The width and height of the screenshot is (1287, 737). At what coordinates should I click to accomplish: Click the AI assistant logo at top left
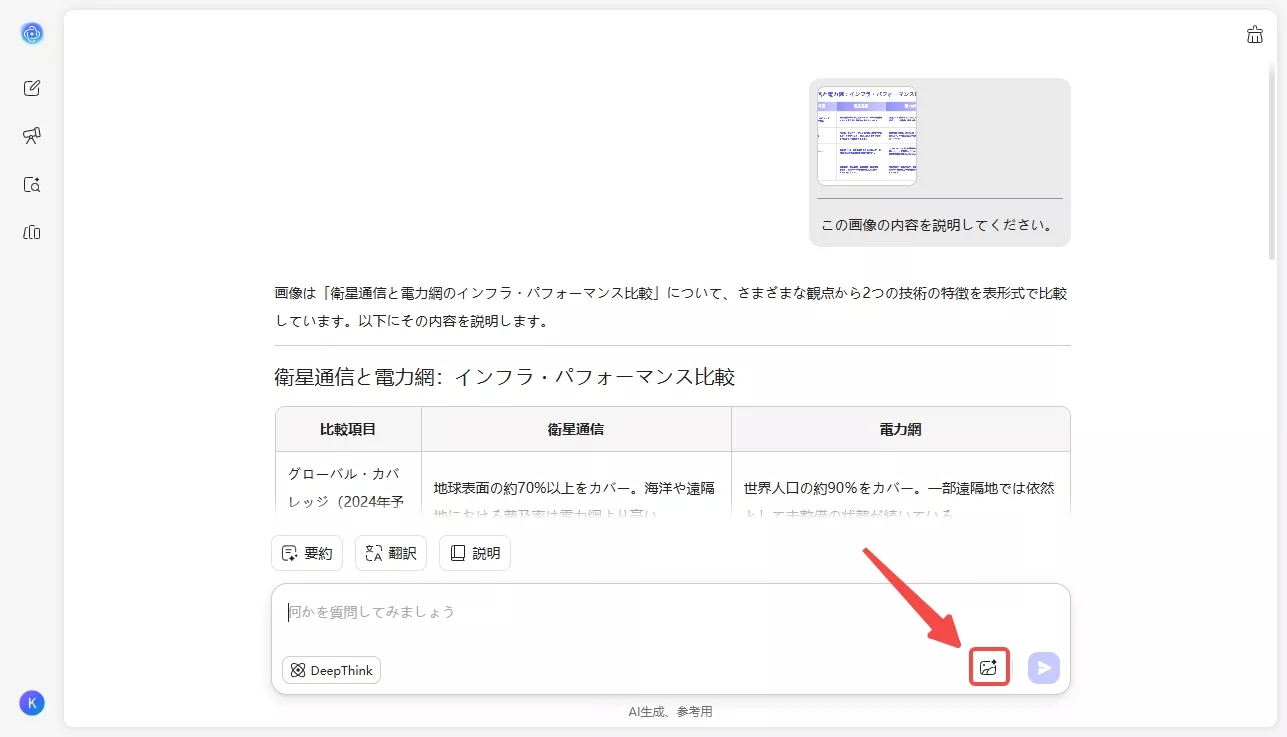pos(31,33)
